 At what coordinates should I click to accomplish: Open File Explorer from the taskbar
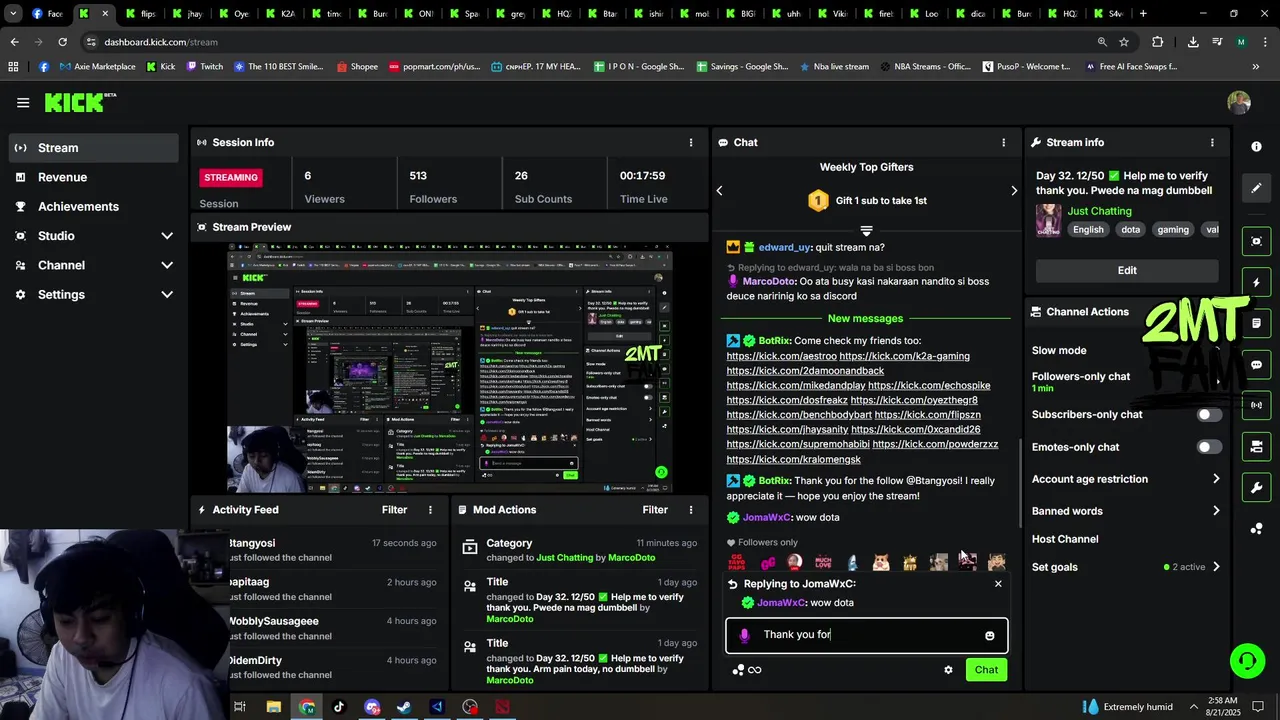coord(273,707)
